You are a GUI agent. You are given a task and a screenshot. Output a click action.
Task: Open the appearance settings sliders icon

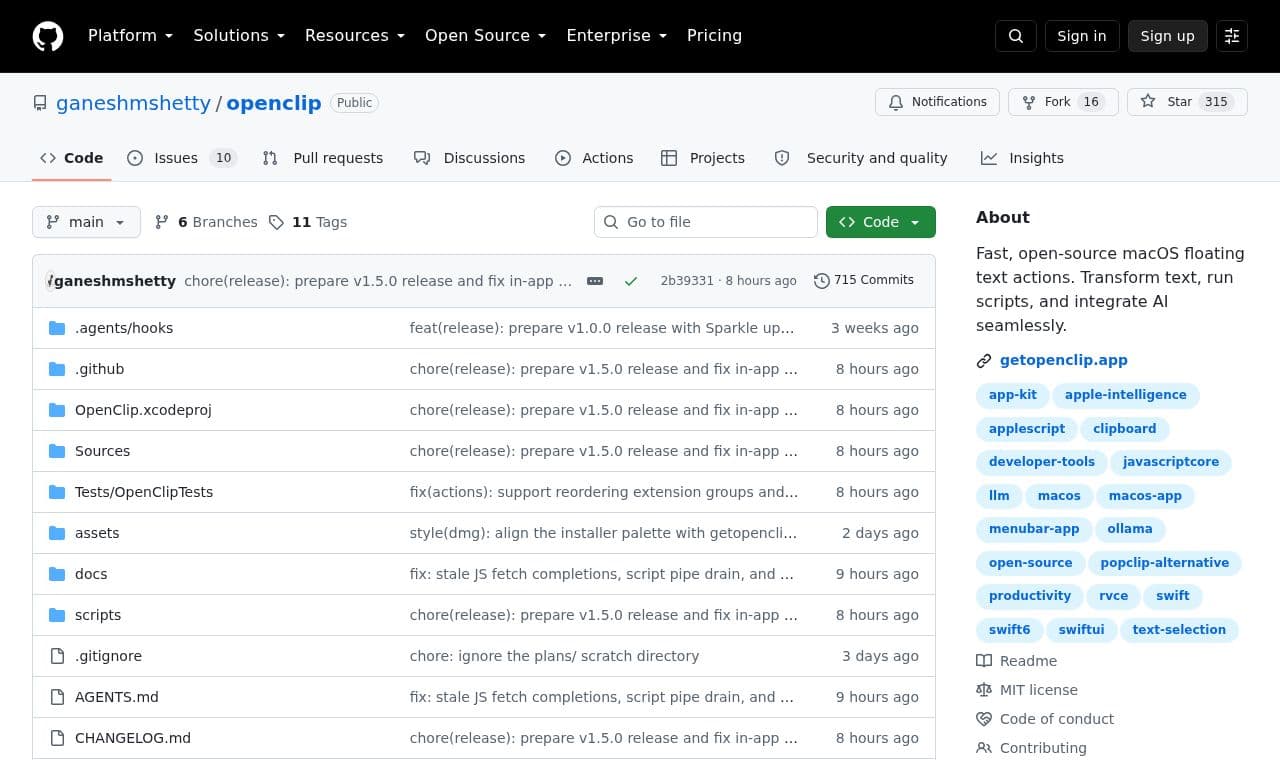1232,36
